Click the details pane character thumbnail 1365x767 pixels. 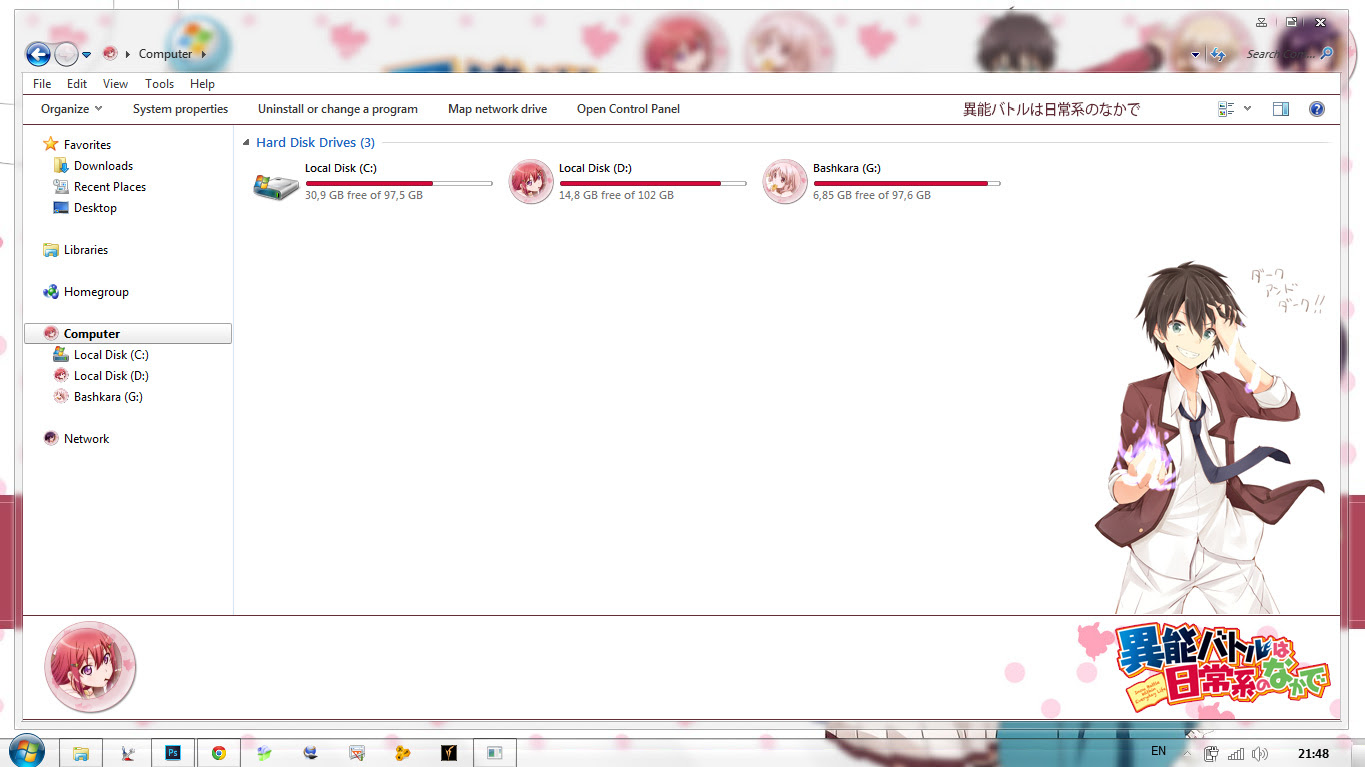(x=90, y=667)
